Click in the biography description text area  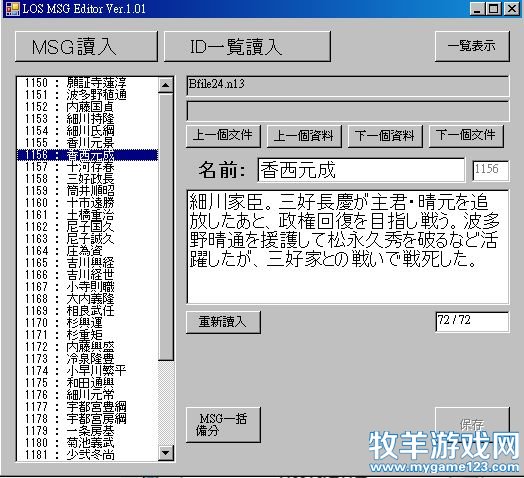tap(348, 247)
